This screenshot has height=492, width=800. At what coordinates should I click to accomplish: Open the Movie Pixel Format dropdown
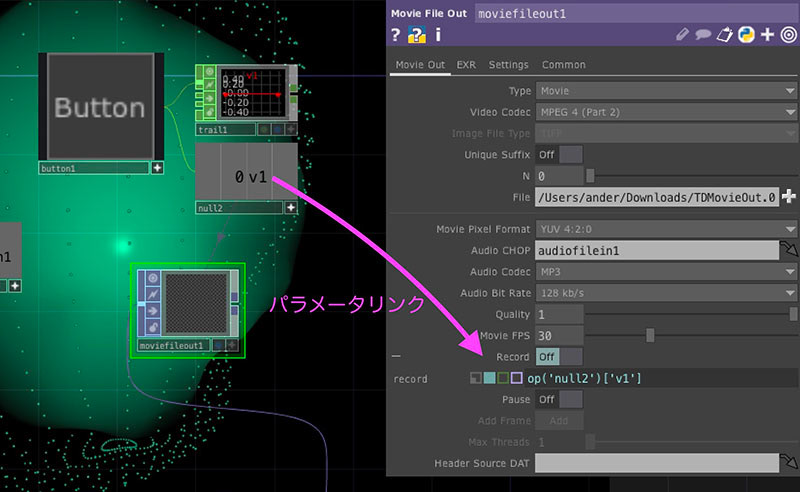pos(666,229)
